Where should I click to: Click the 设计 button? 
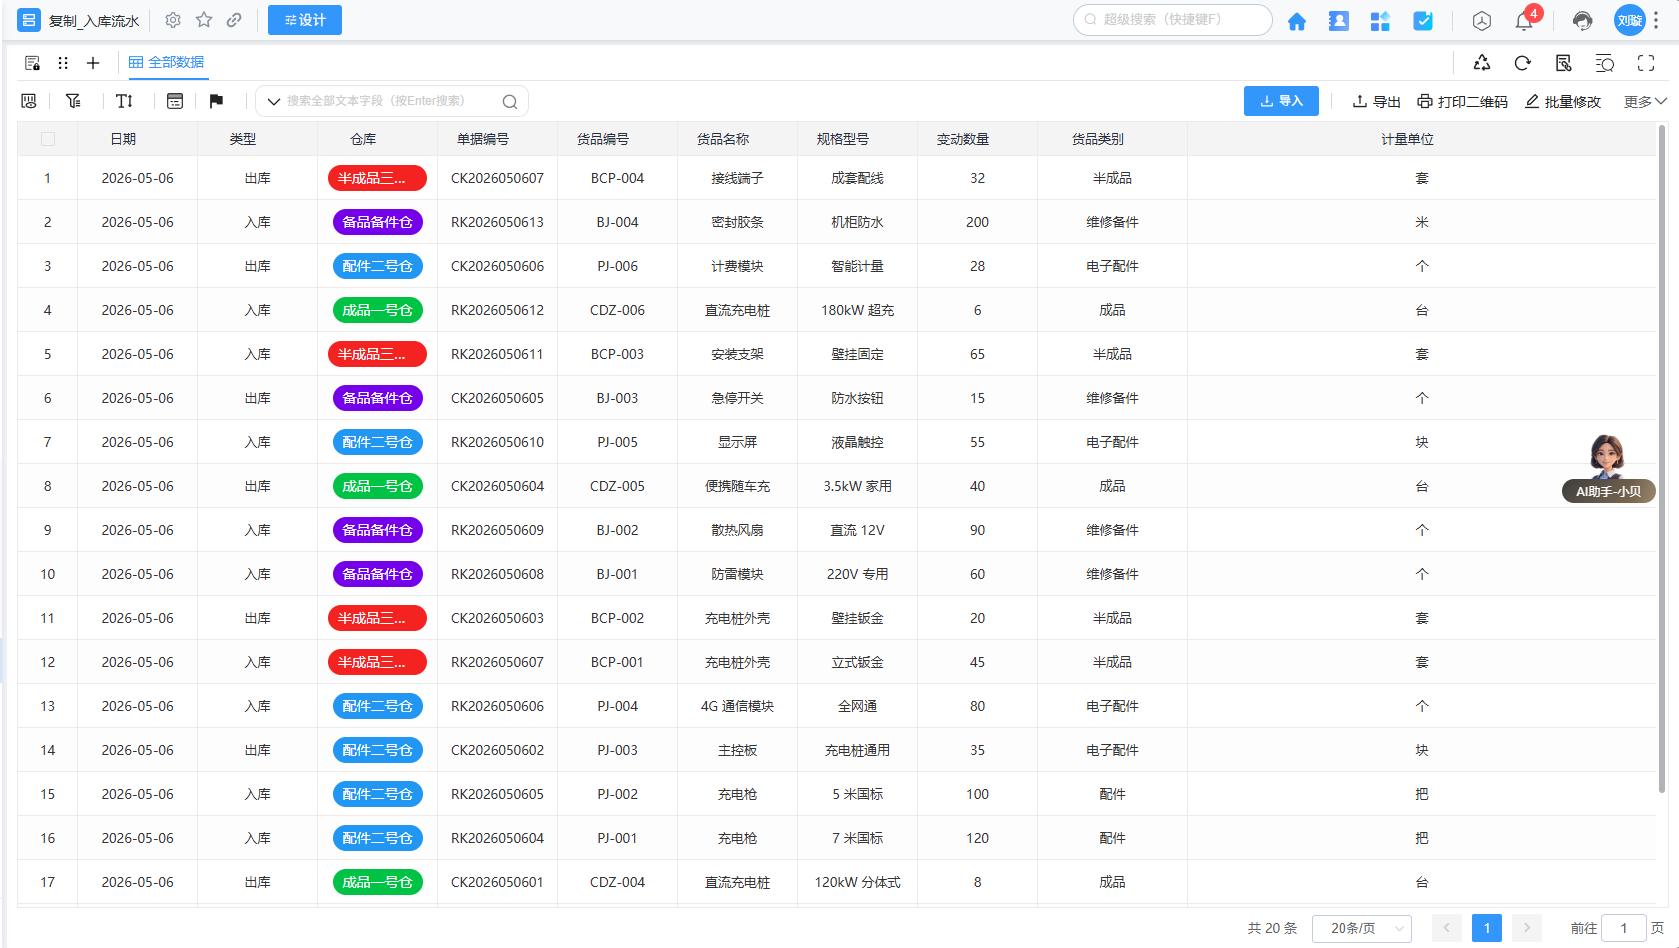click(305, 20)
